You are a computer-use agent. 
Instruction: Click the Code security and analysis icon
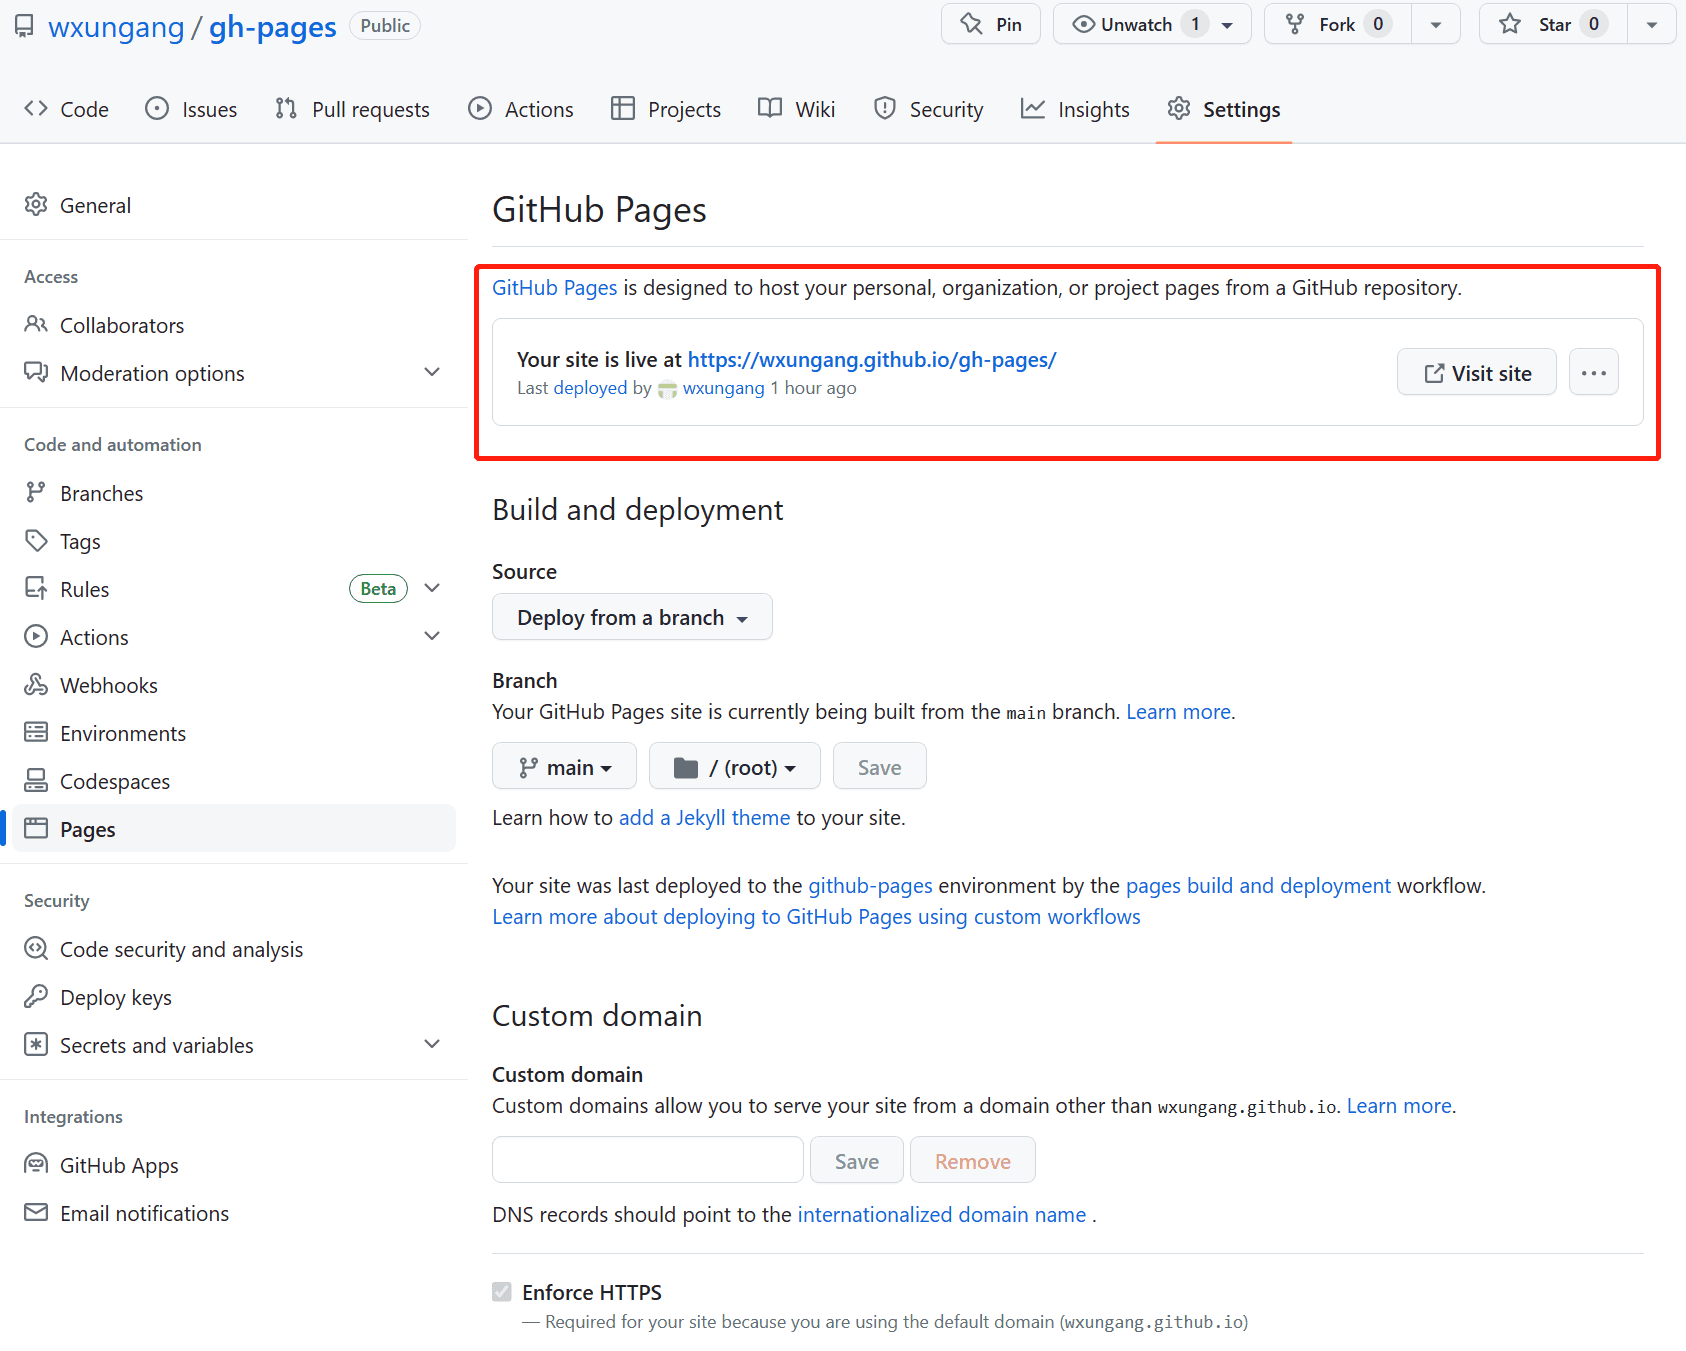[x=36, y=948]
